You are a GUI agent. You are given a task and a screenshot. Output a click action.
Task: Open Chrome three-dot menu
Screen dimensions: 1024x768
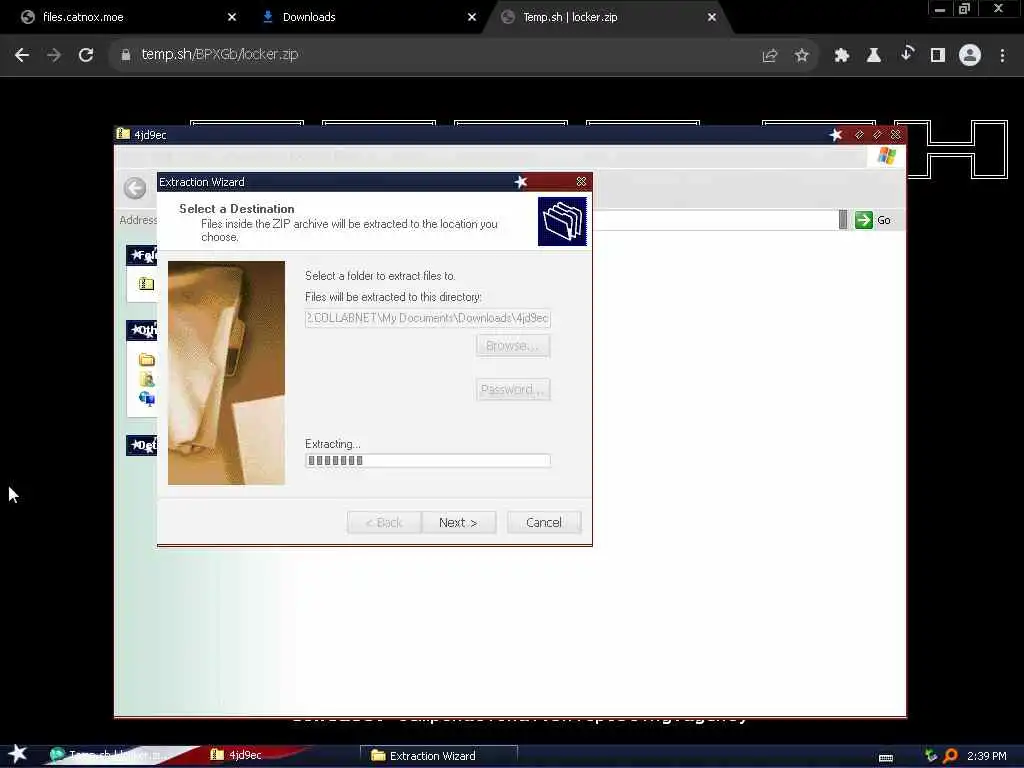click(1002, 56)
